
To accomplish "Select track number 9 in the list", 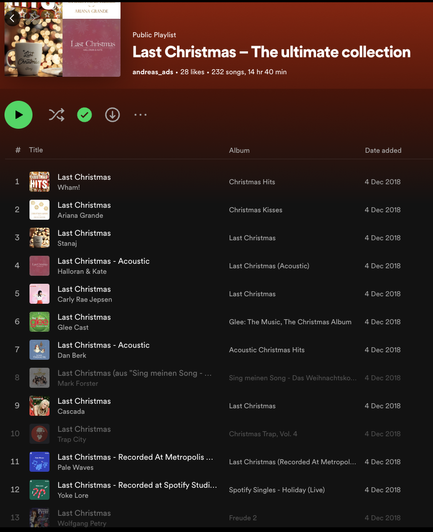I will [17, 405].
